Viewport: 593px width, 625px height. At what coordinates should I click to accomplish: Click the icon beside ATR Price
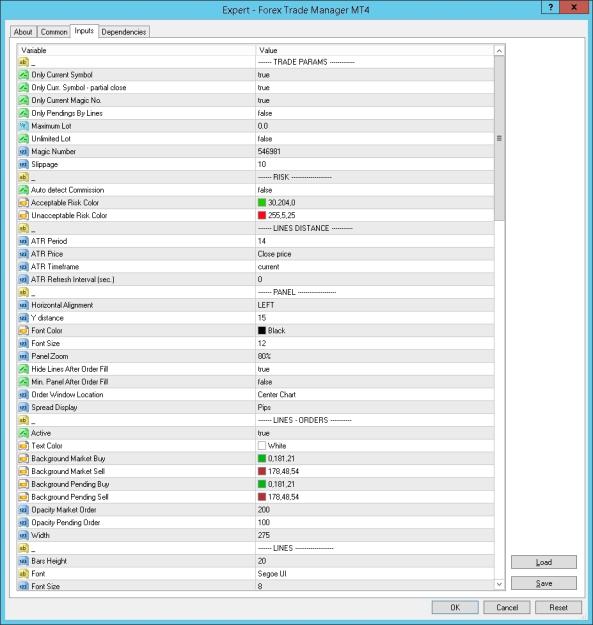[x=24, y=254]
